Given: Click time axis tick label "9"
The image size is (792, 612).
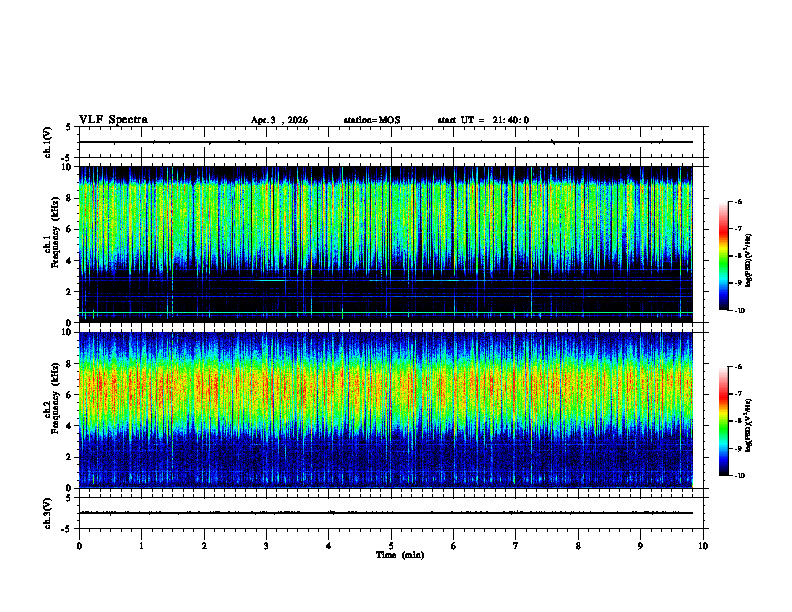Looking at the screenshot, I should click(x=640, y=546).
